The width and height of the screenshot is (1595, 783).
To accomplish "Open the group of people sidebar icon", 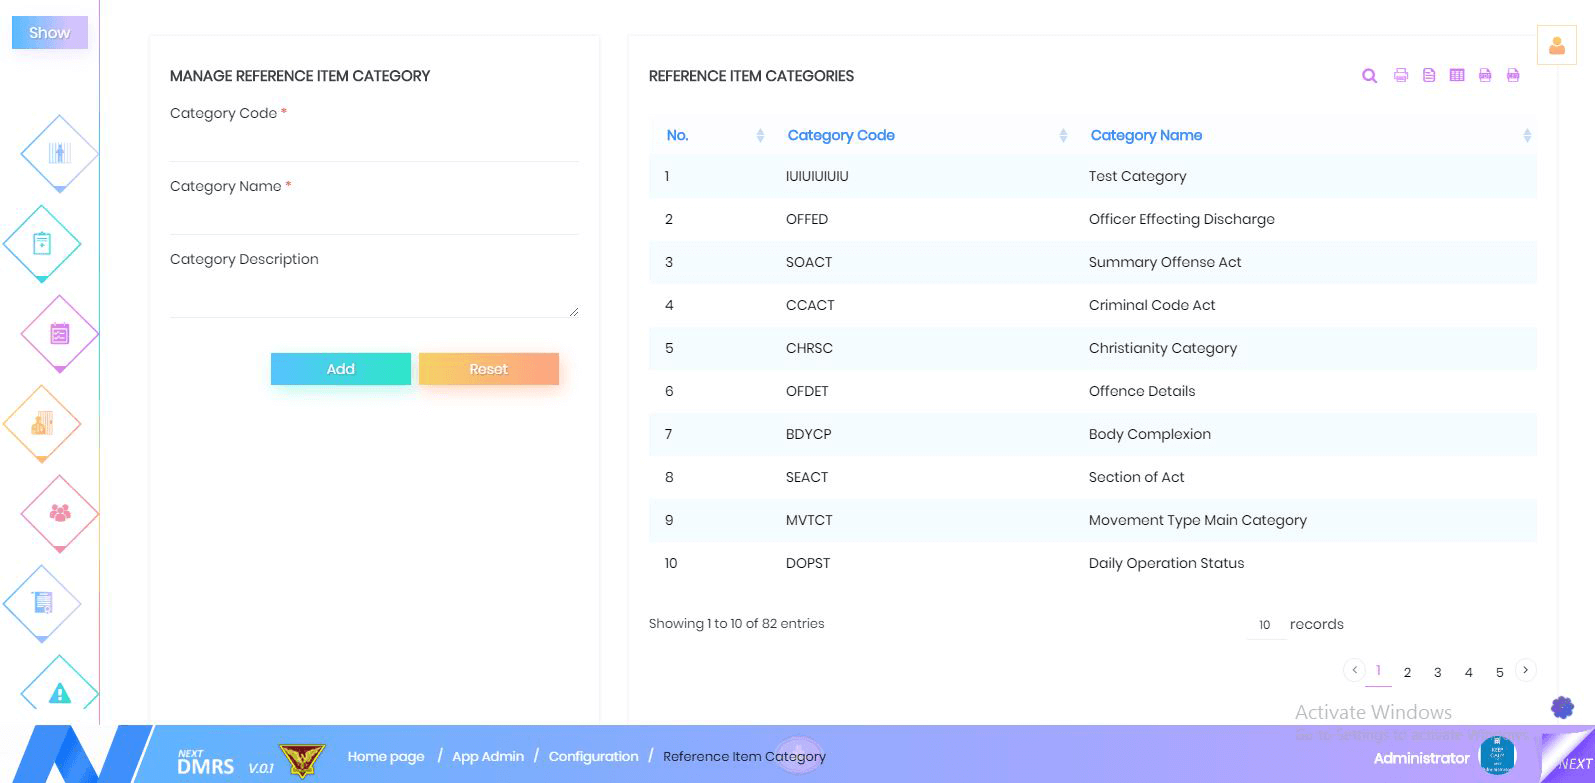I will (x=60, y=513).
